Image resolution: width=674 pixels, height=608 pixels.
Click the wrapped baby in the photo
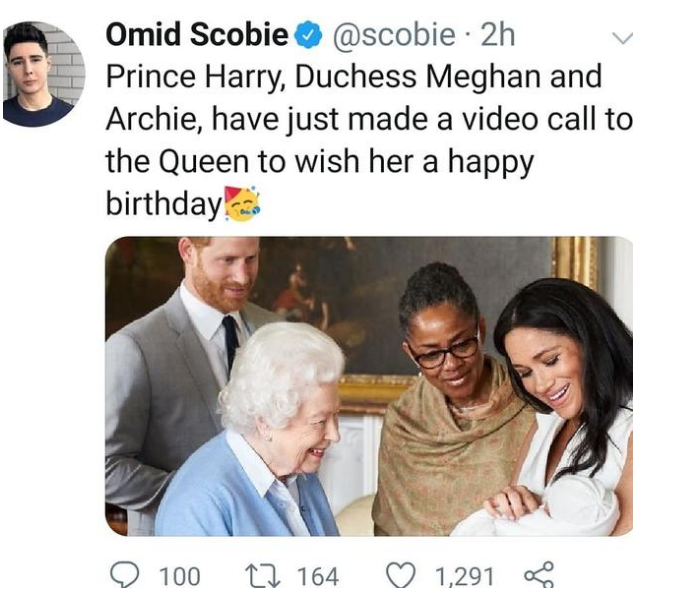tap(545, 508)
